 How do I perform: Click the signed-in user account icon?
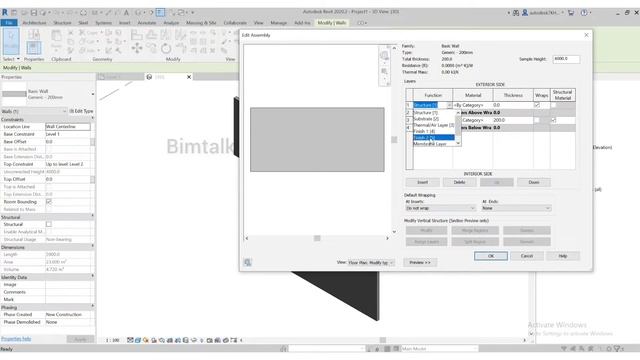pyautogui.click(x=525, y=13)
